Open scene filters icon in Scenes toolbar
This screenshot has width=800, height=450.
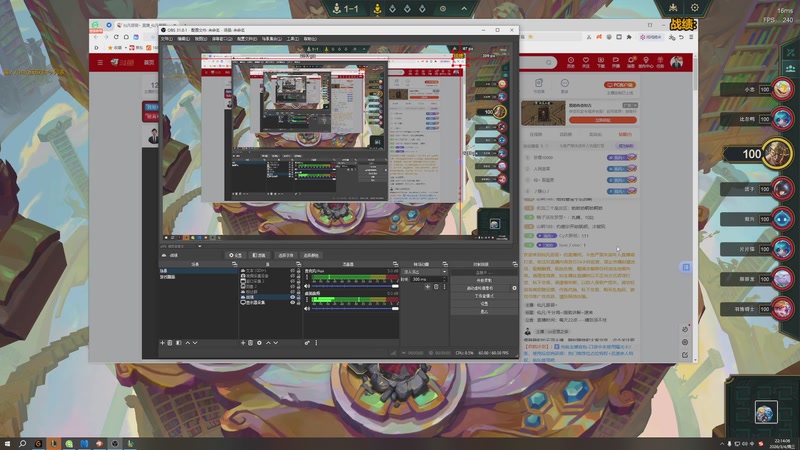[x=179, y=342]
